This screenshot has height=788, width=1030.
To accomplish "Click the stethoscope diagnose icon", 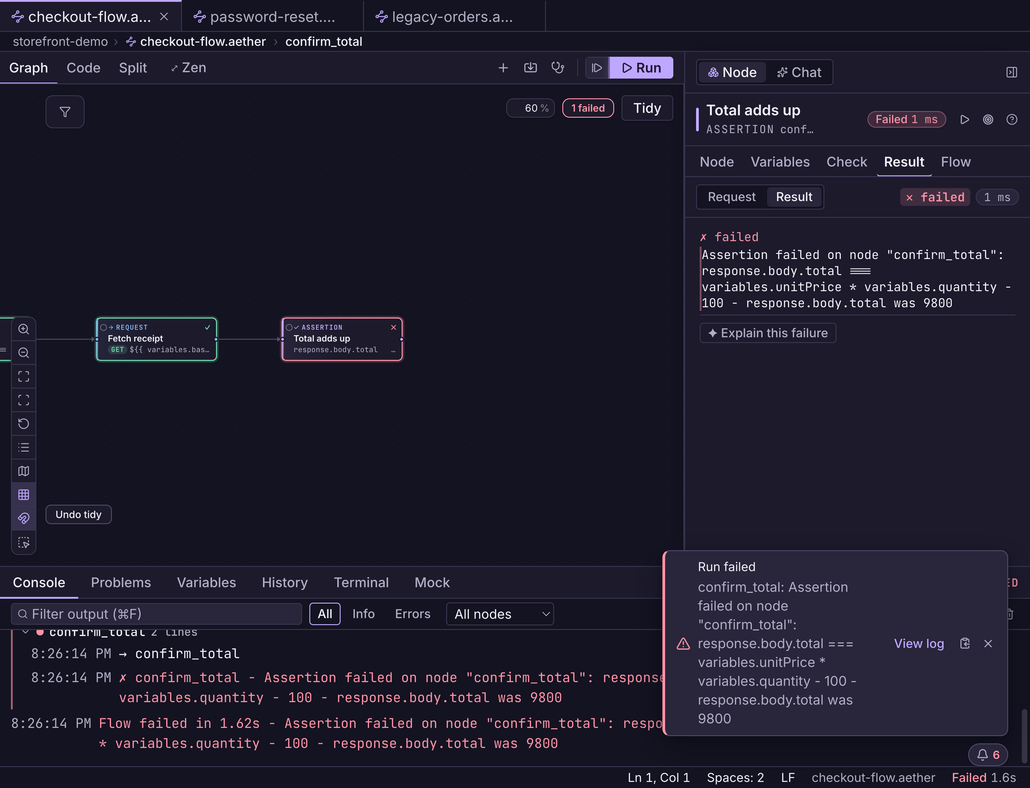I will 558,68.
